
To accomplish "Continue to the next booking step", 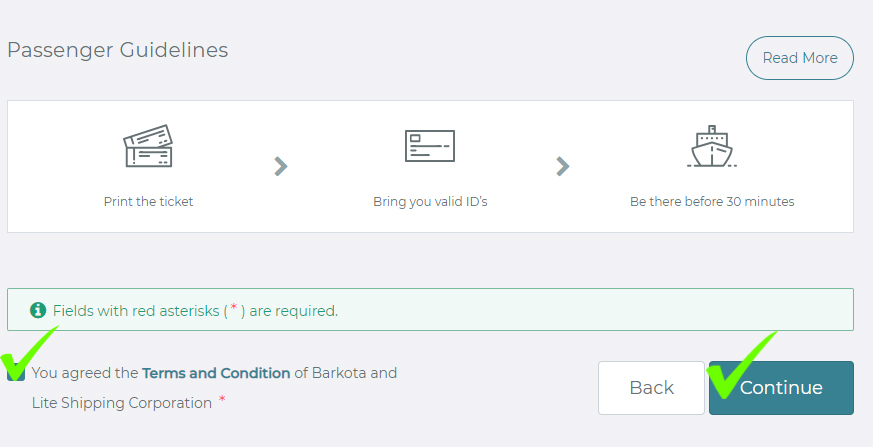I will click(781, 388).
